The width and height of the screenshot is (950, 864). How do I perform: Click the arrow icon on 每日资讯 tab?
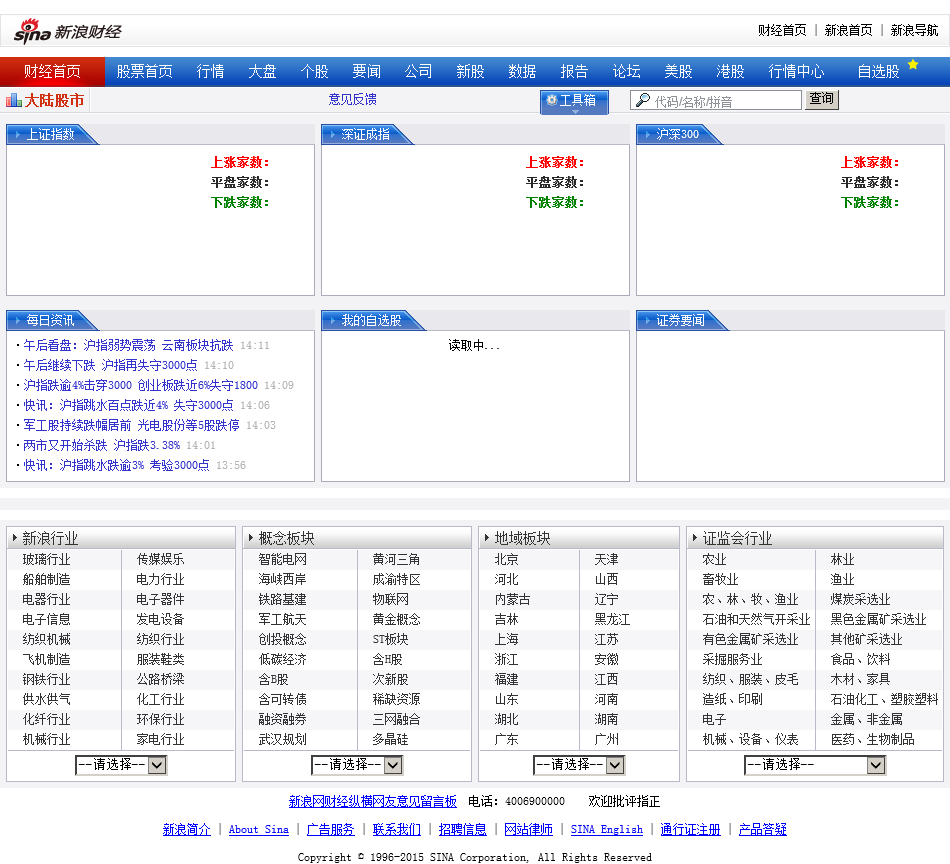[x=18, y=321]
